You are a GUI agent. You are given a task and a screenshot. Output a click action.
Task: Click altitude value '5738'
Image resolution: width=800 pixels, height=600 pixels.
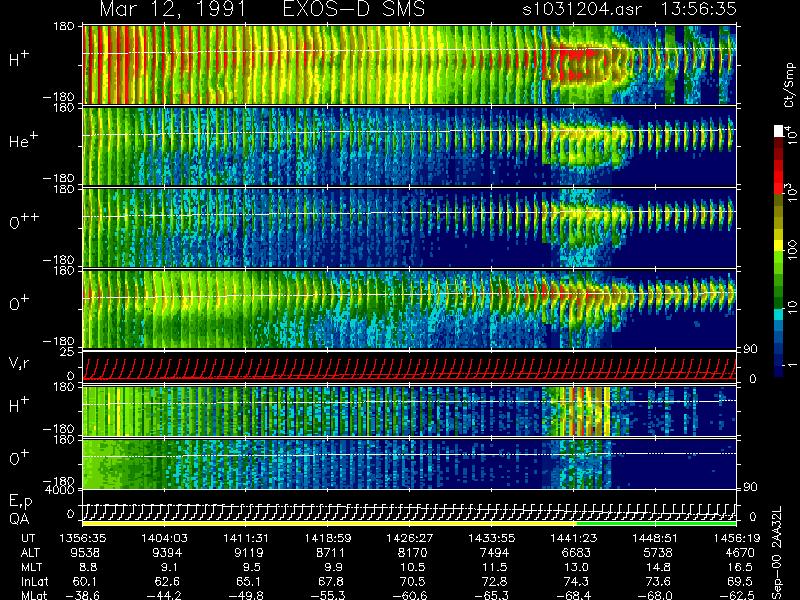point(659,553)
